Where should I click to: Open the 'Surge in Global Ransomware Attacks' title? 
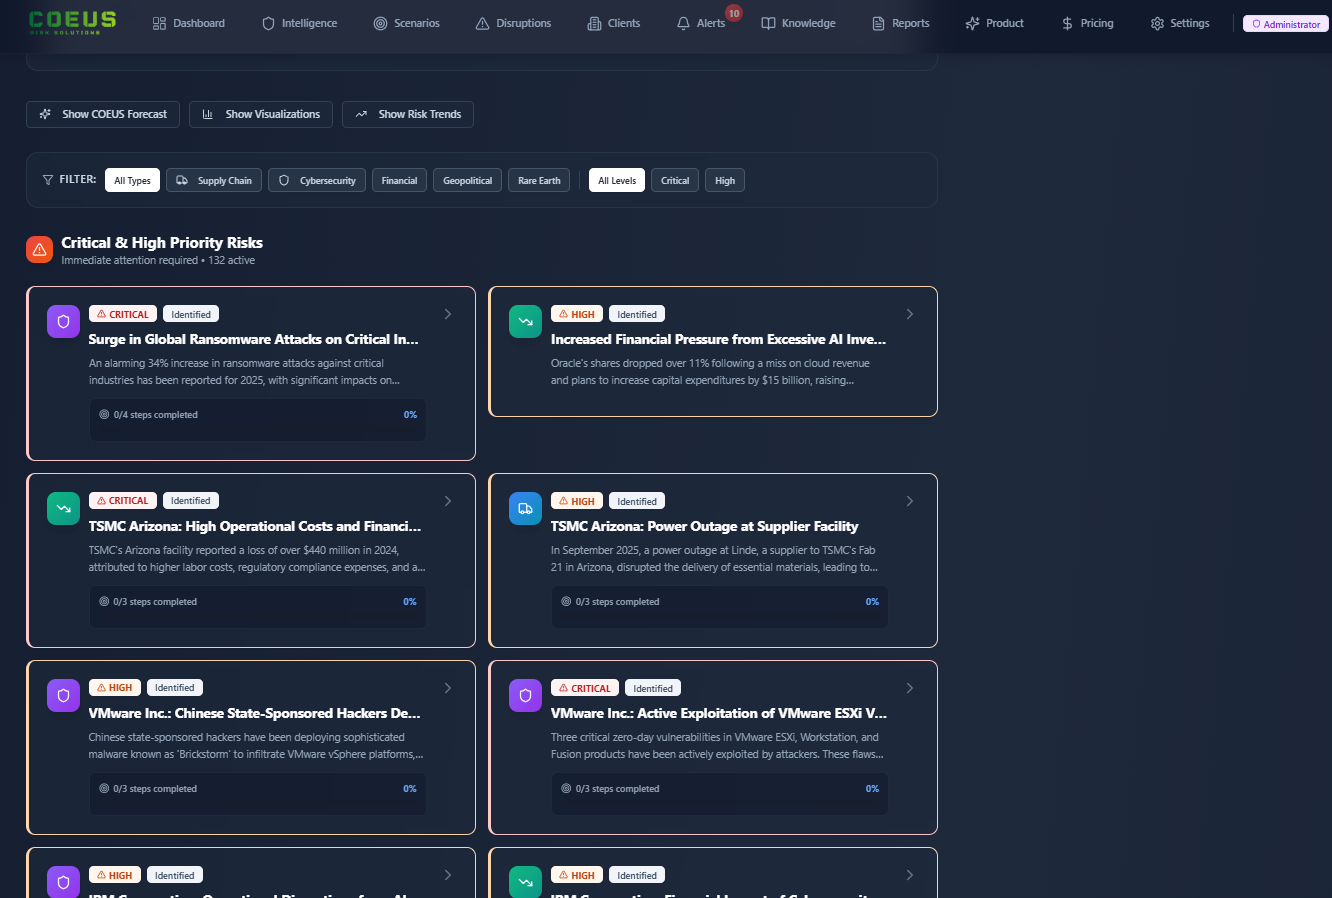[254, 339]
